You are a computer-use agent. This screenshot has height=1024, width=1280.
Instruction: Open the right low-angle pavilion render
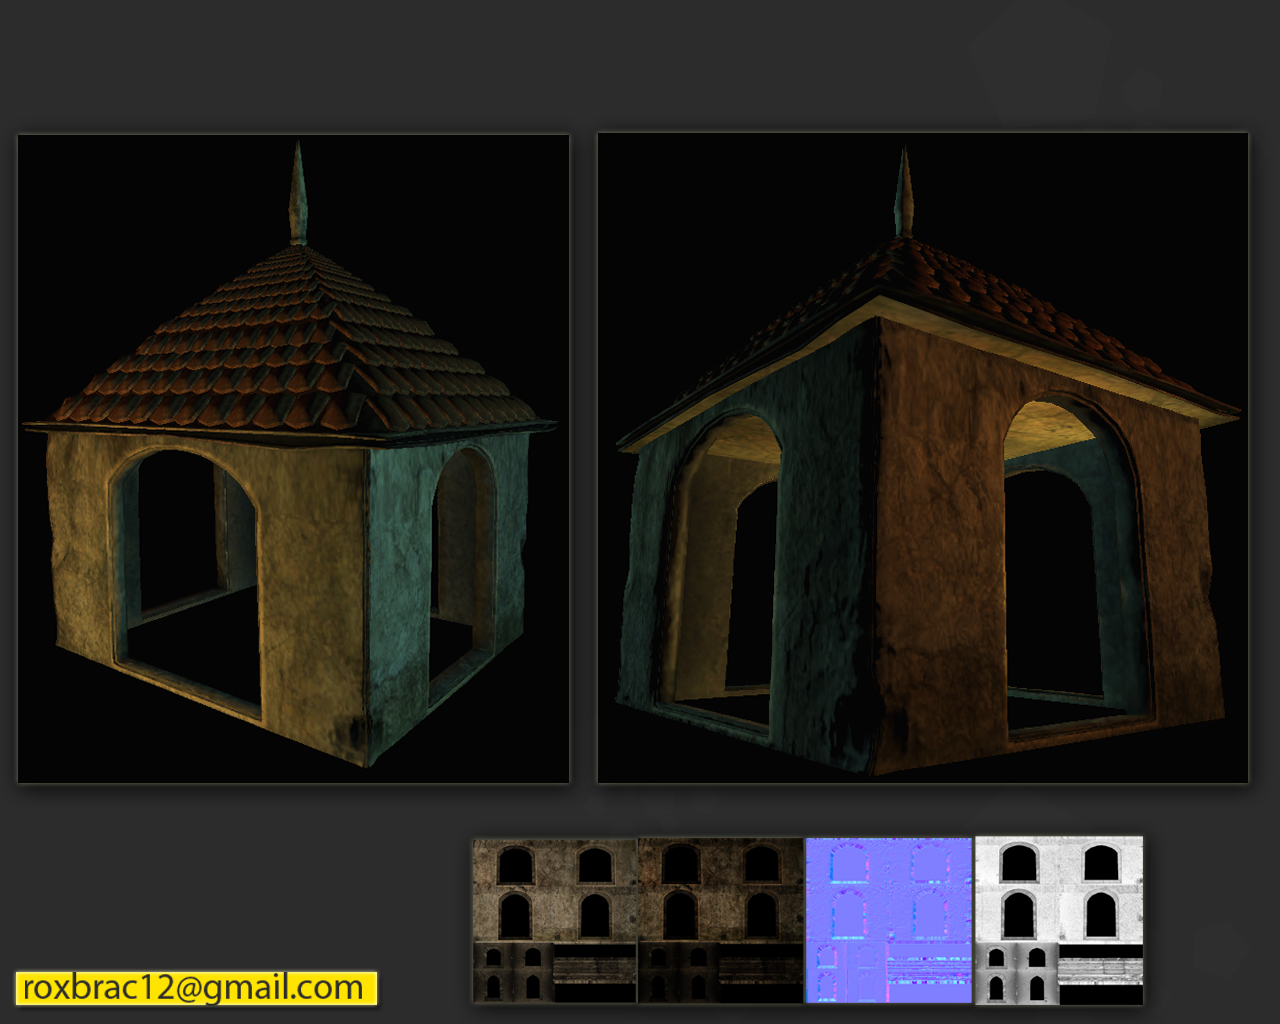pyautogui.click(x=923, y=458)
